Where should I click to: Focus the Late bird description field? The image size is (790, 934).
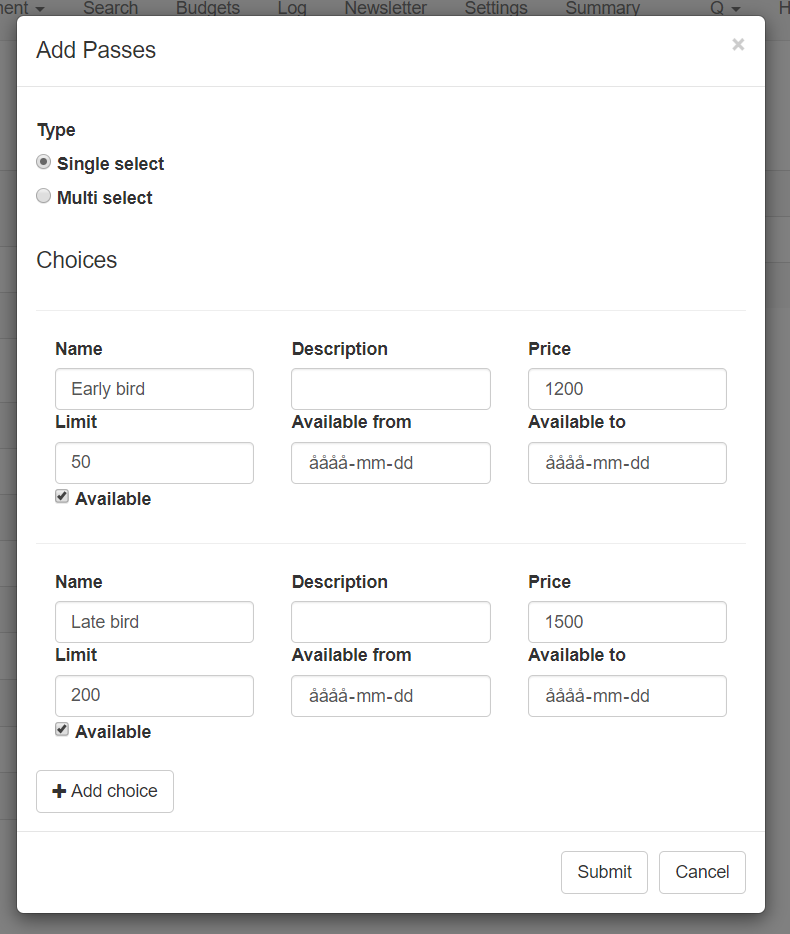391,622
